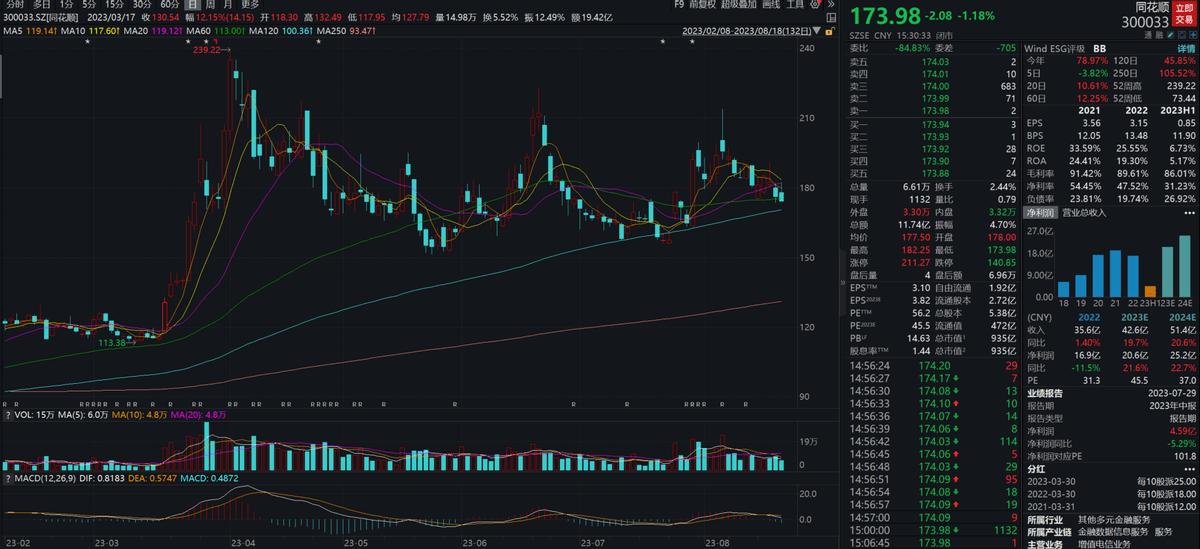Screen dimensions: 1200x549
Task: Open the Wind ESG 详情 link
Action: pyautogui.click(x=1185, y=48)
